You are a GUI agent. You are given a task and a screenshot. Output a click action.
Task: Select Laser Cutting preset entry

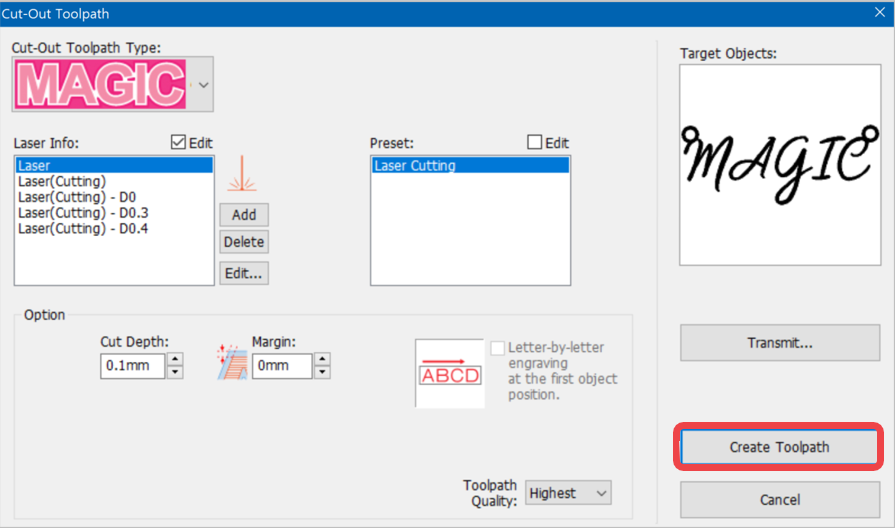pyautogui.click(x=470, y=166)
